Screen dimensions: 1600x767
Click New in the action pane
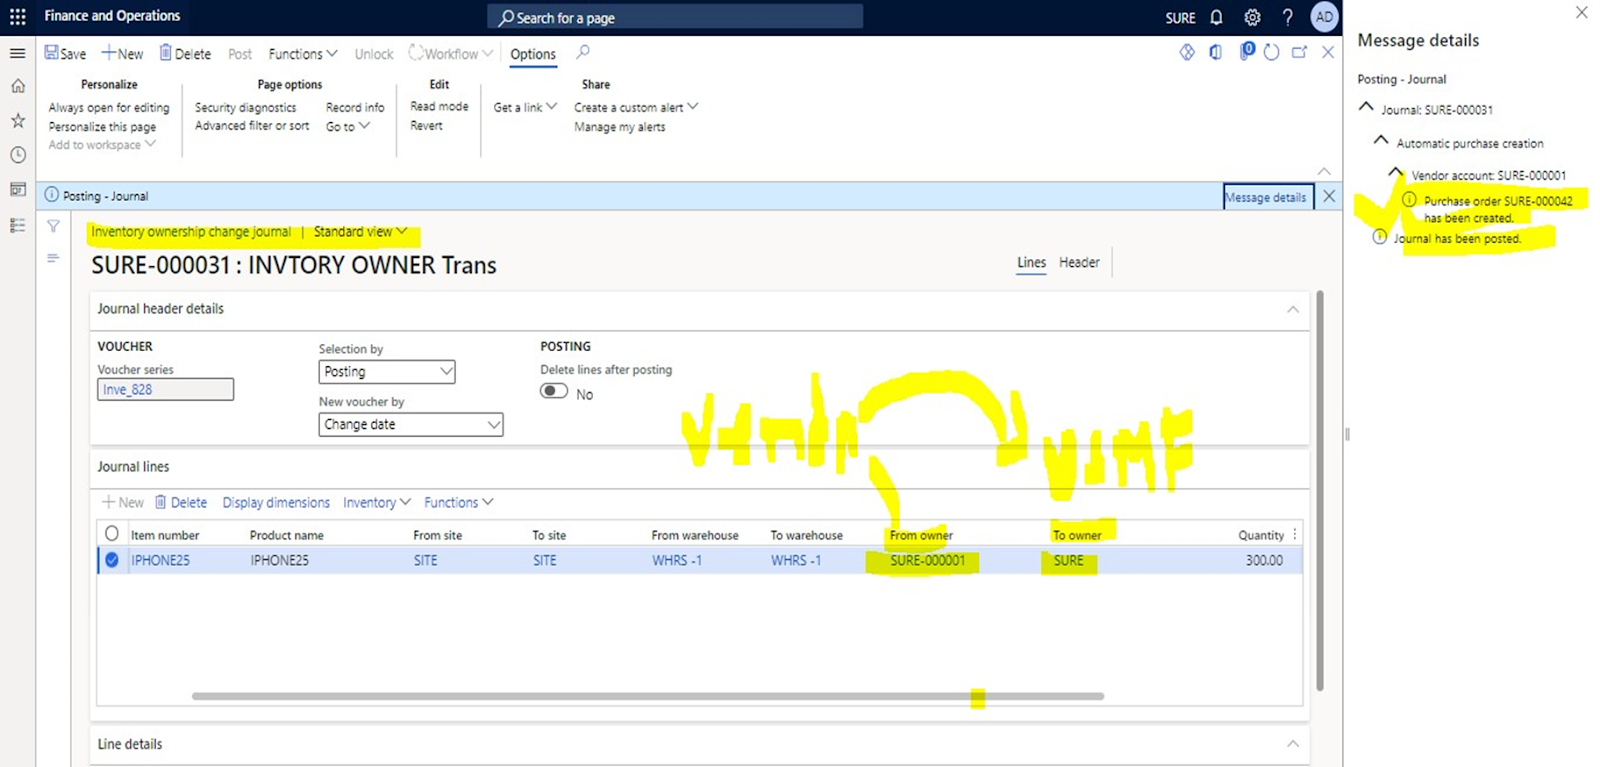point(122,53)
